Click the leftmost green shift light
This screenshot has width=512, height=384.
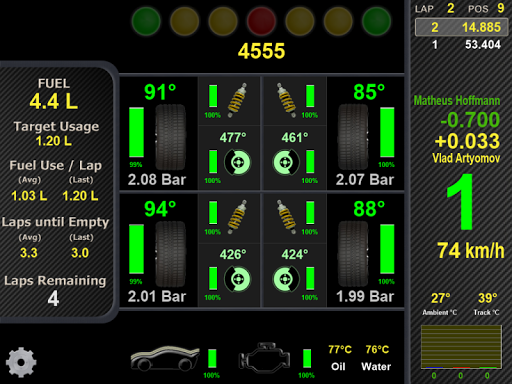pyautogui.click(x=146, y=21)
